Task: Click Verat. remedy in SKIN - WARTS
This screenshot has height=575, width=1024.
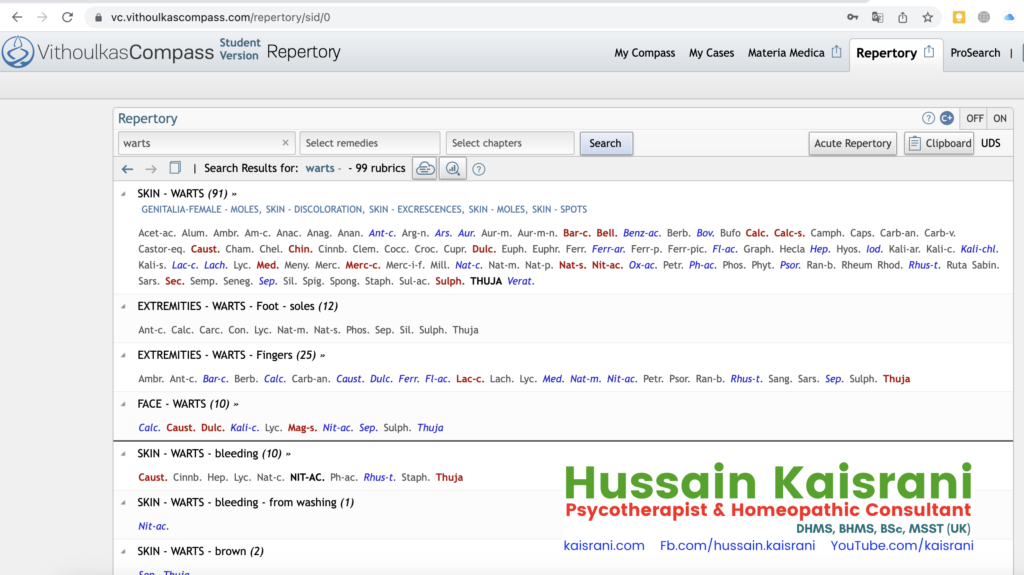Action: tap(520, 281)
